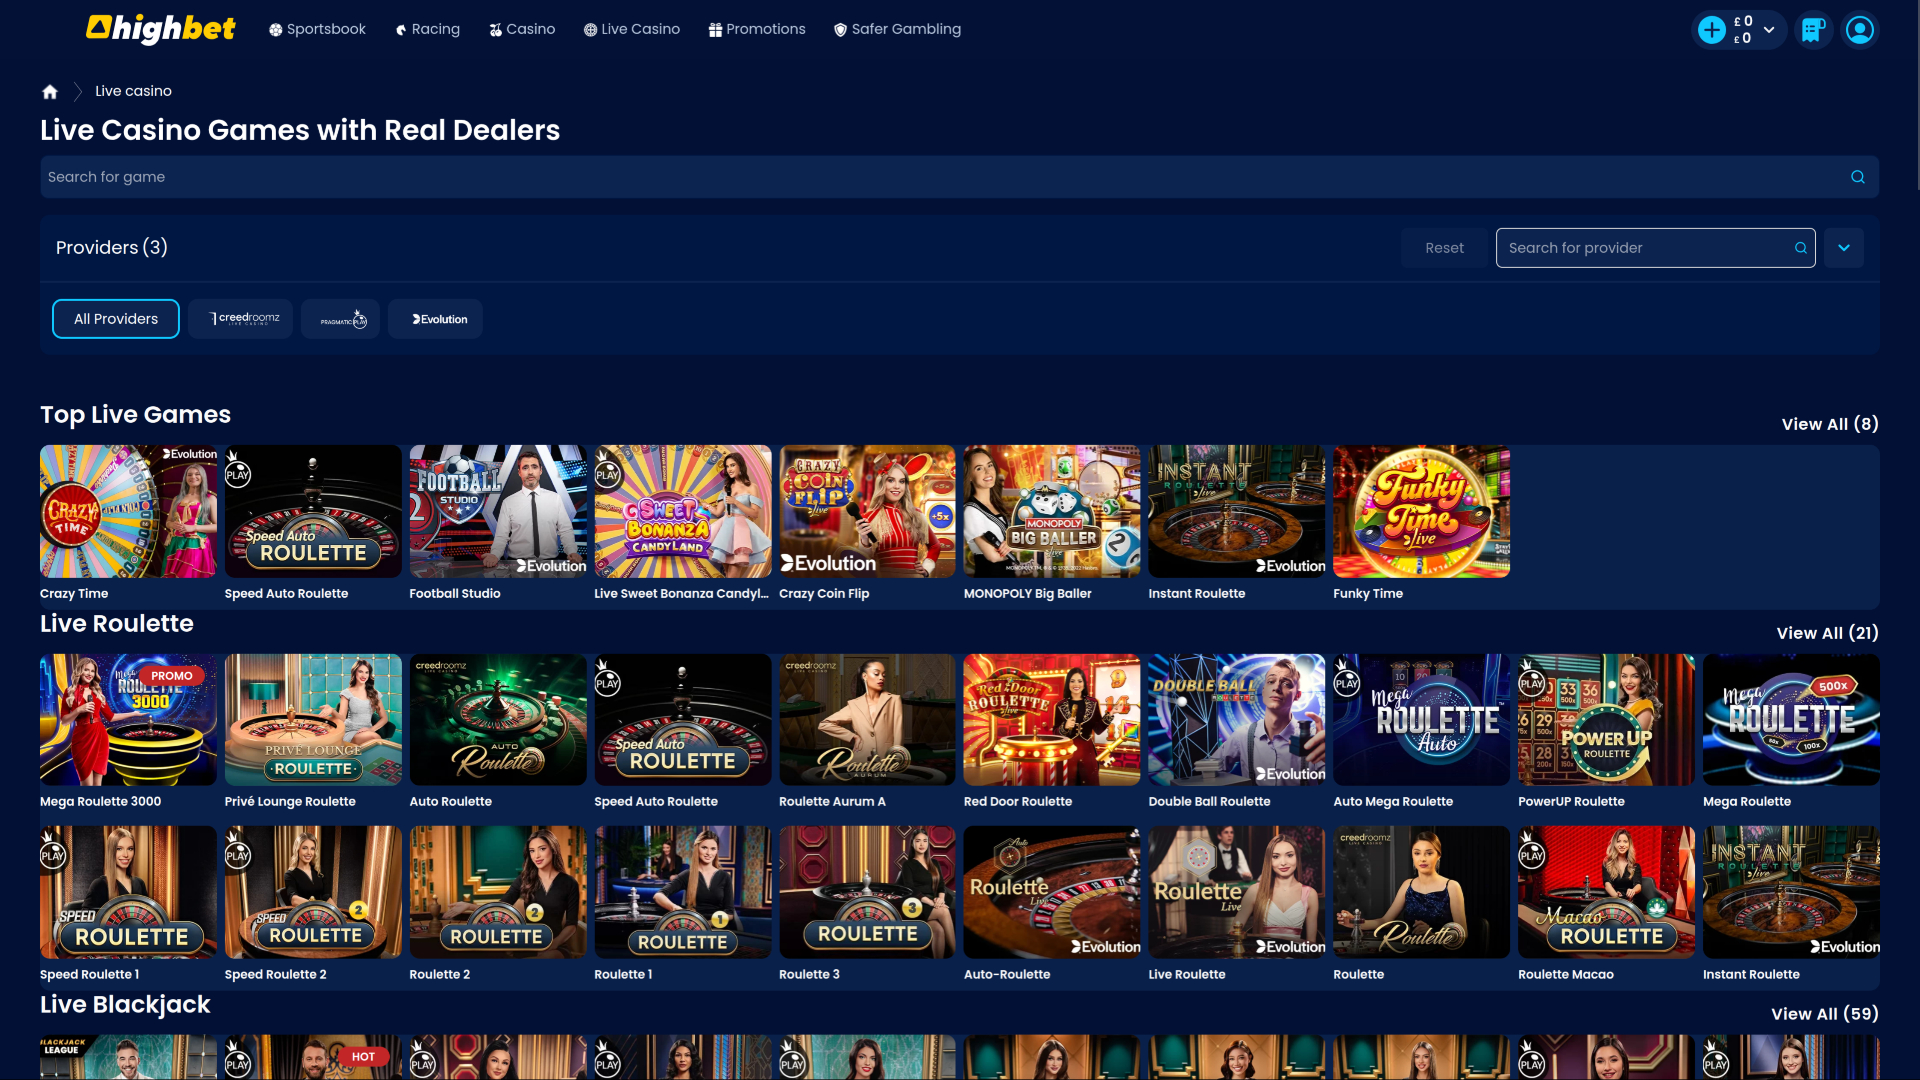Collapse the providers filter section
Image resolution: width=1920 pixels, height=1080 pixels.
pos(1844,247)
